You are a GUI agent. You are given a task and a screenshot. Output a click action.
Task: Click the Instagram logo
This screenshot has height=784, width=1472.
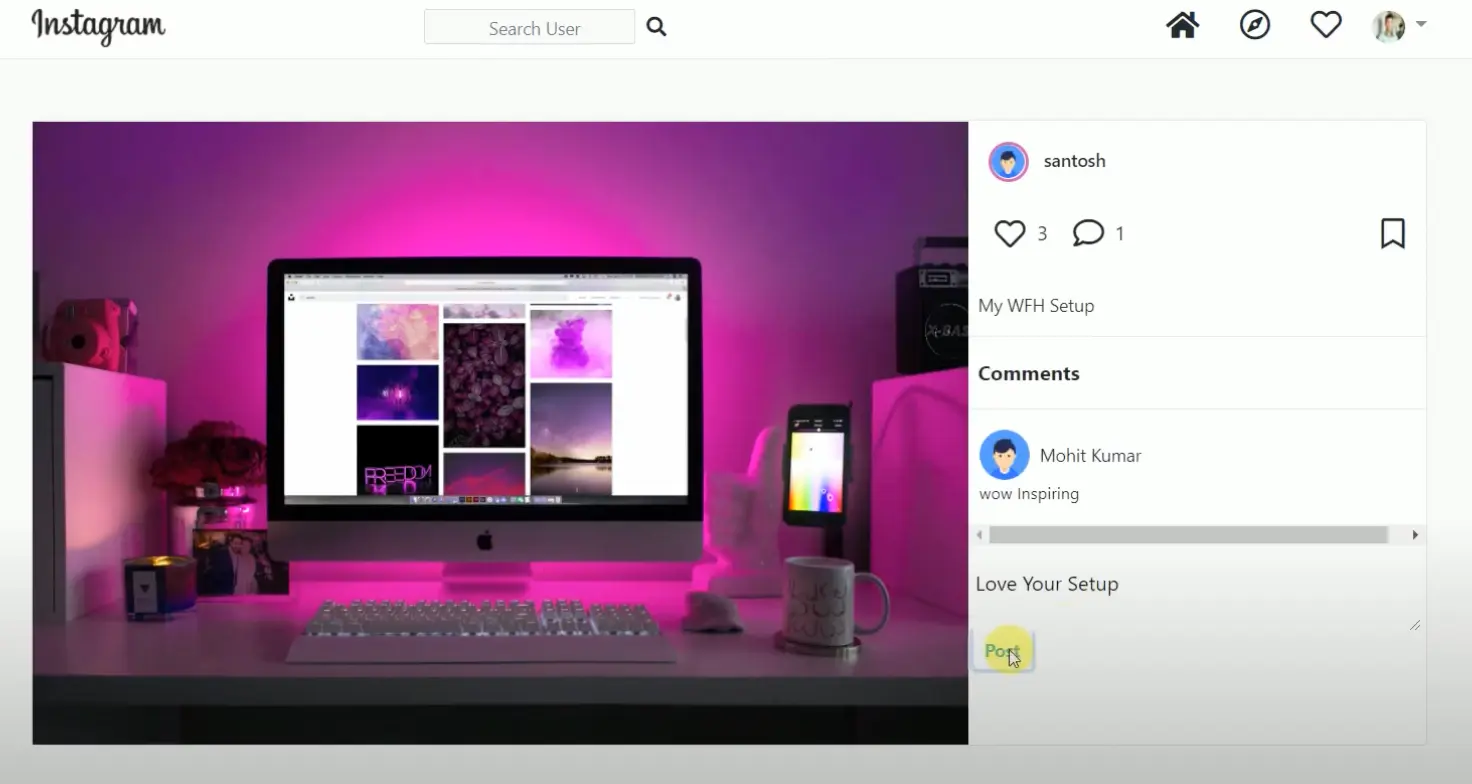tap(97, 27)
